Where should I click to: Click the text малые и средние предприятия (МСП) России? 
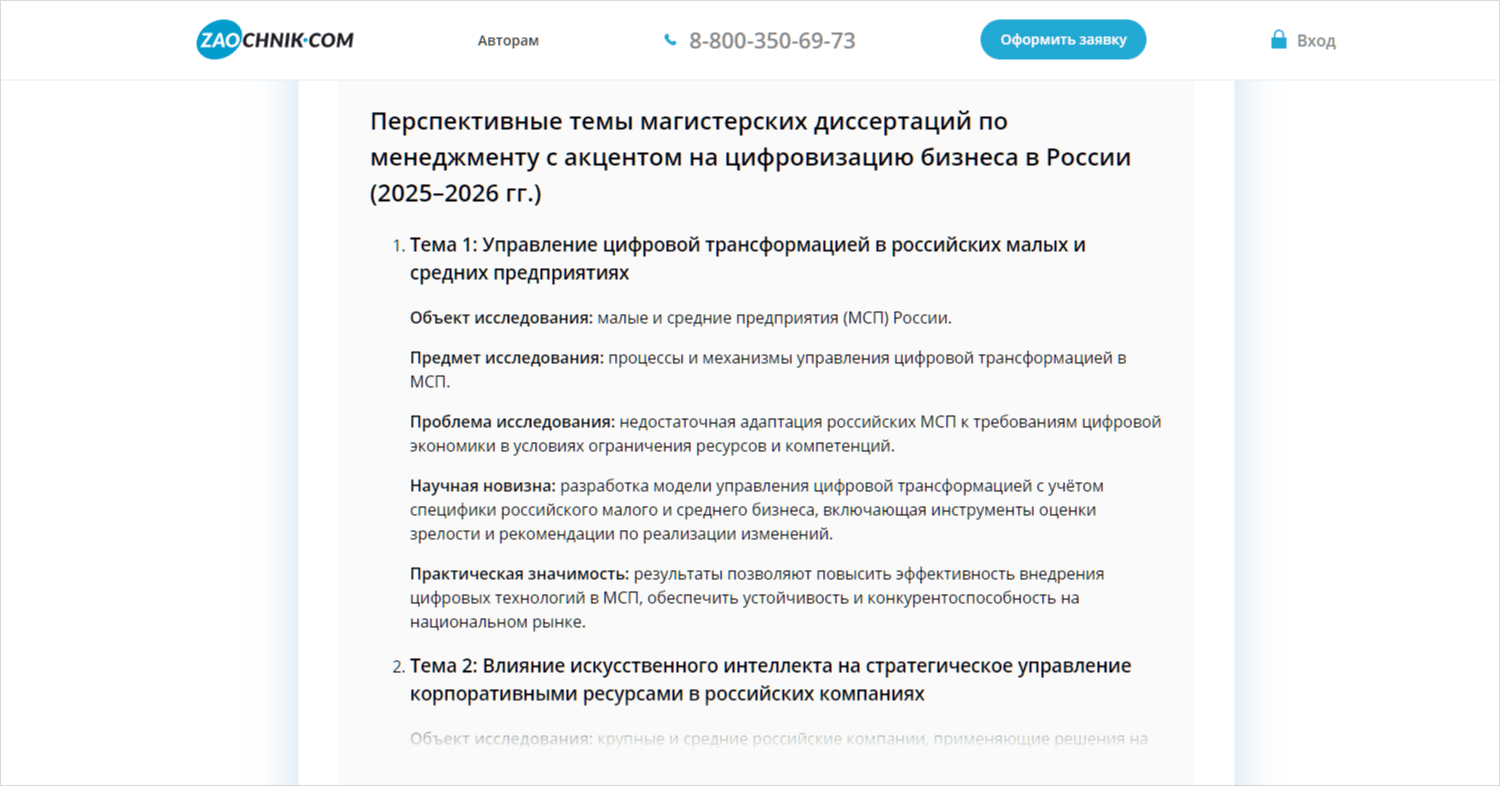[774, 318]
